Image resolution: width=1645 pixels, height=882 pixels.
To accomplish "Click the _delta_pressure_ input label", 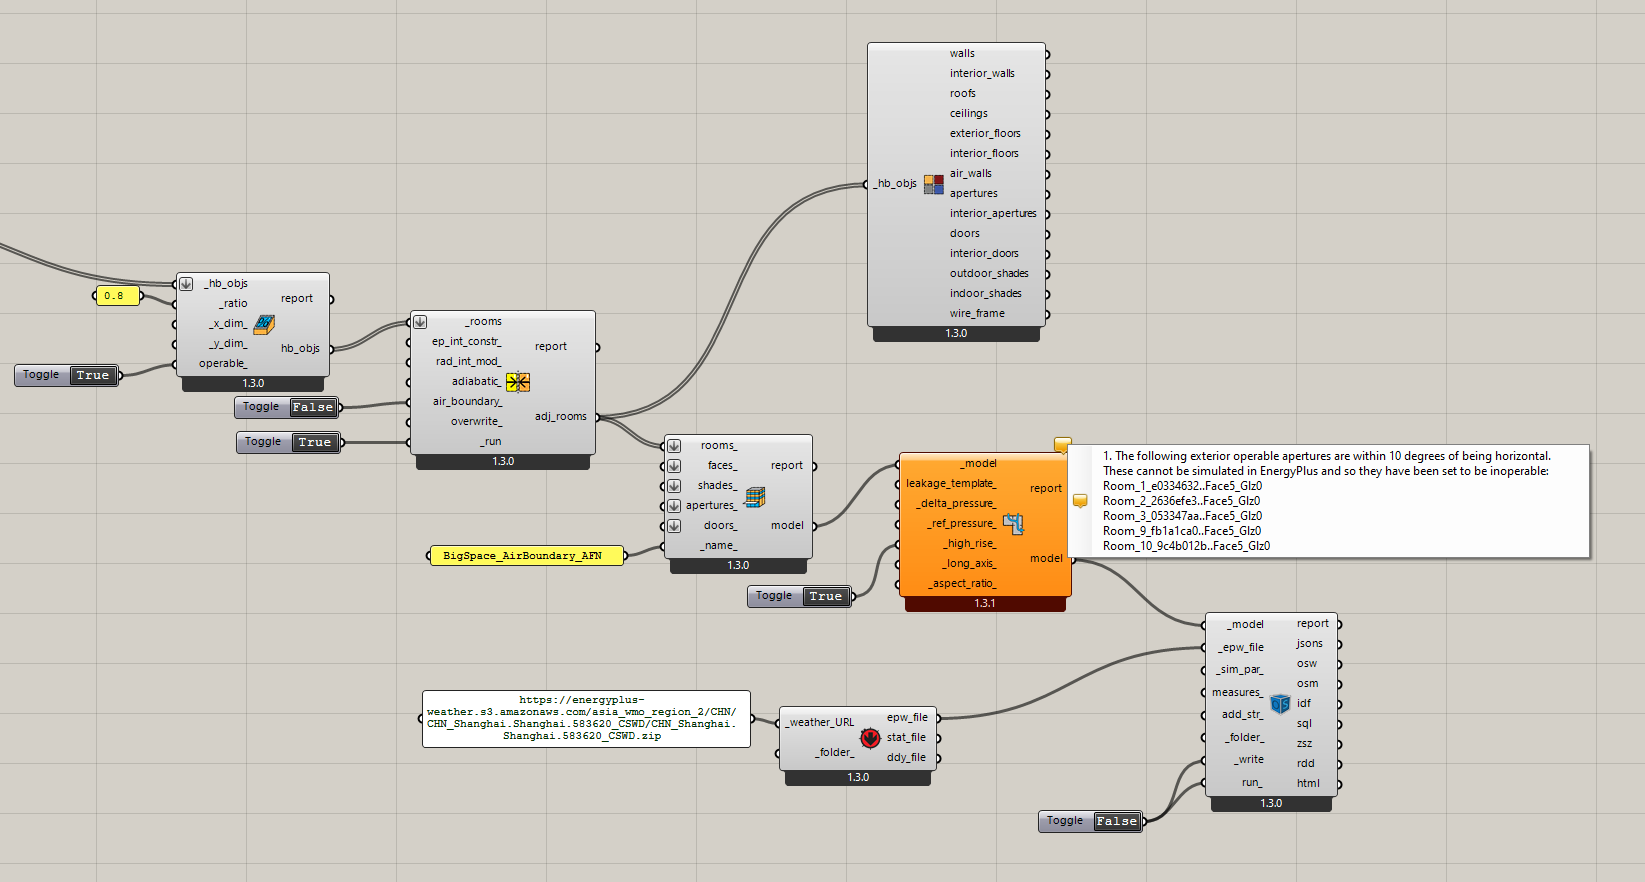I will click(x=956, y=504).
